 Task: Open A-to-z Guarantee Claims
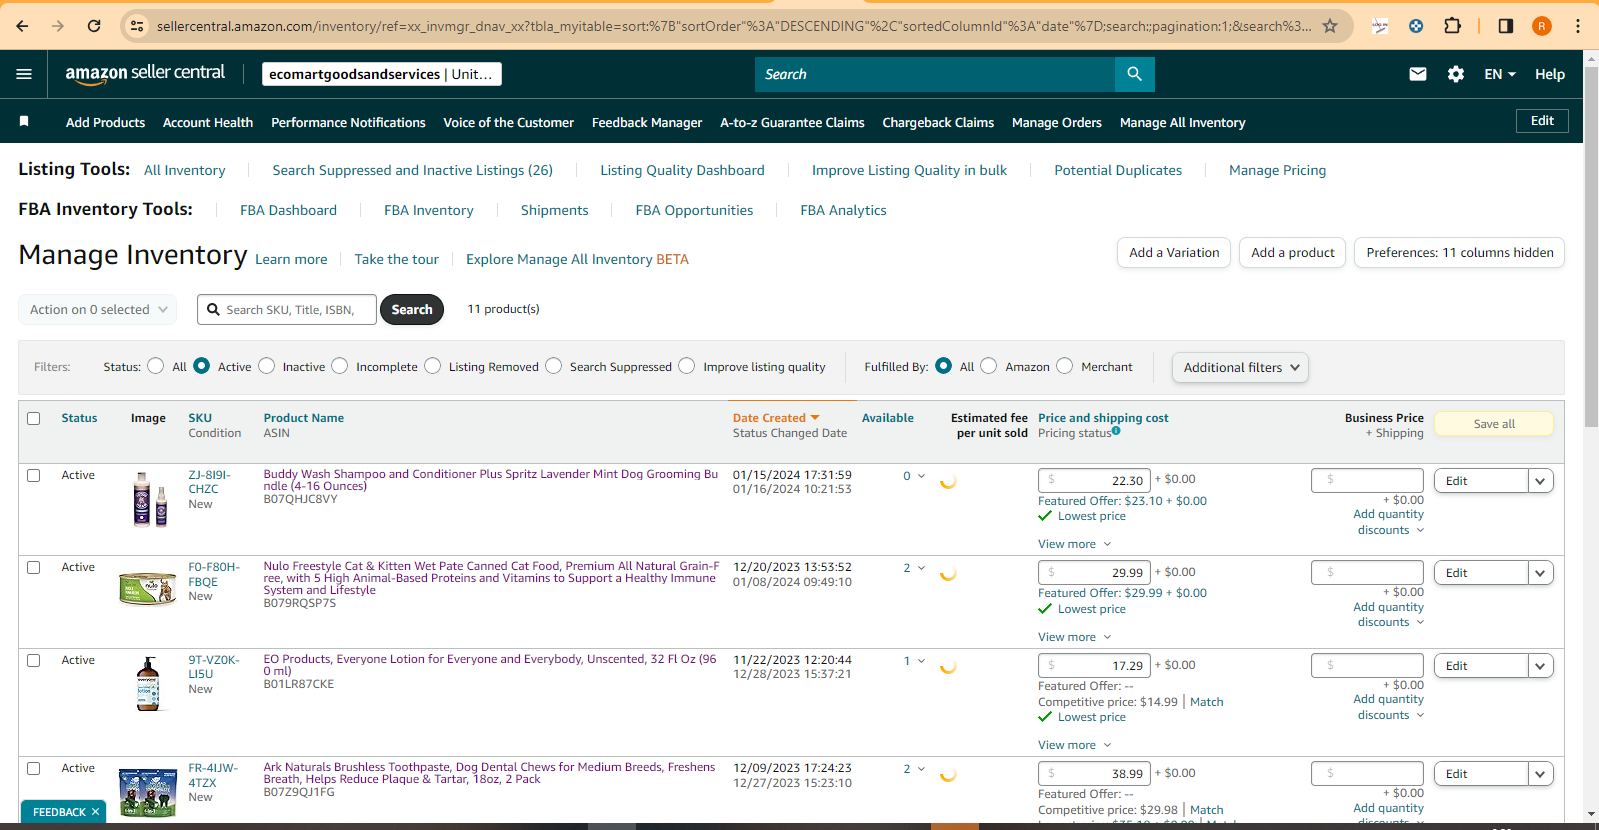point(792,122)
